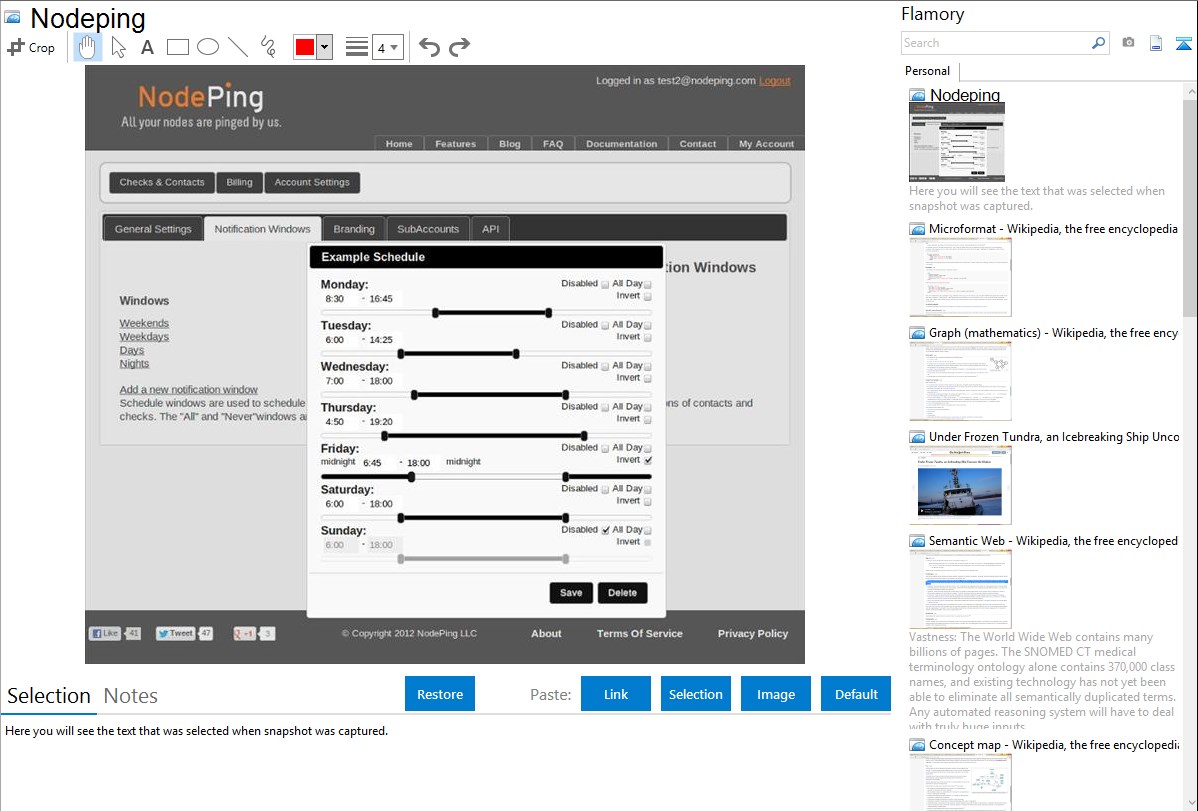Tick the Friday Invert checkbox
The height and width of the screenshot is (811, 1198).
click(648, 461)
